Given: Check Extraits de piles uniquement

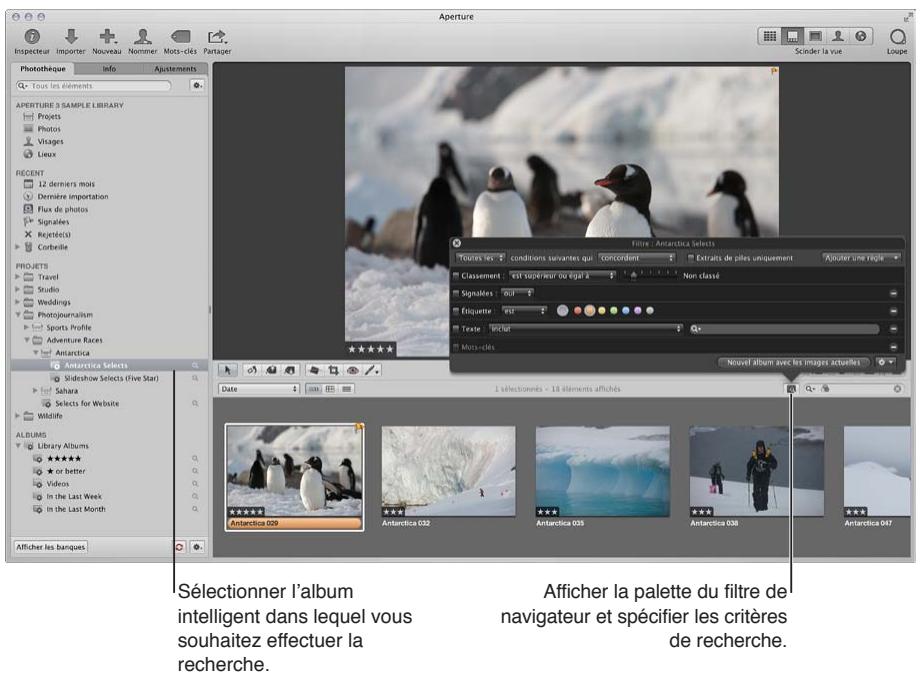Looking at the screenshot, I should (691, 258).
